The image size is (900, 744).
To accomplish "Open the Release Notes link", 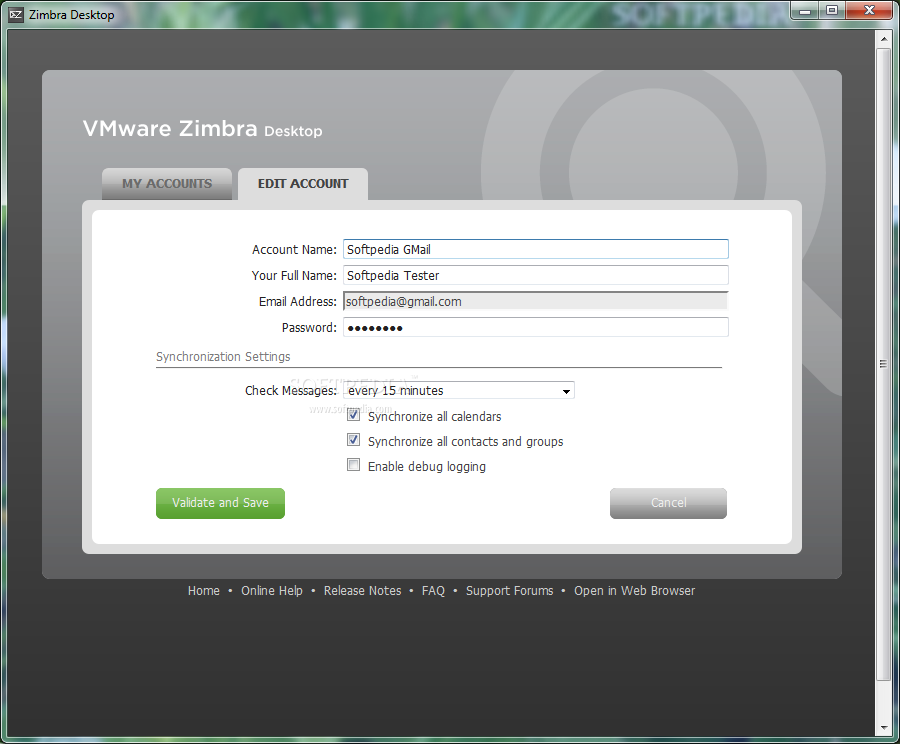I will point(362,591).
